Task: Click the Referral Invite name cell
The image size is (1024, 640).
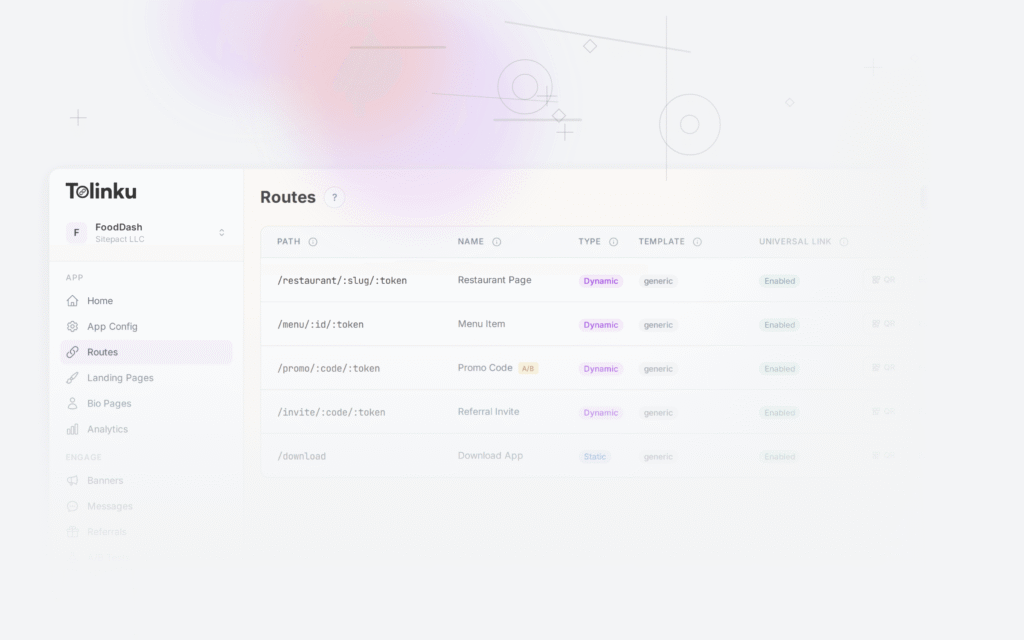Action: pos(488,411)
